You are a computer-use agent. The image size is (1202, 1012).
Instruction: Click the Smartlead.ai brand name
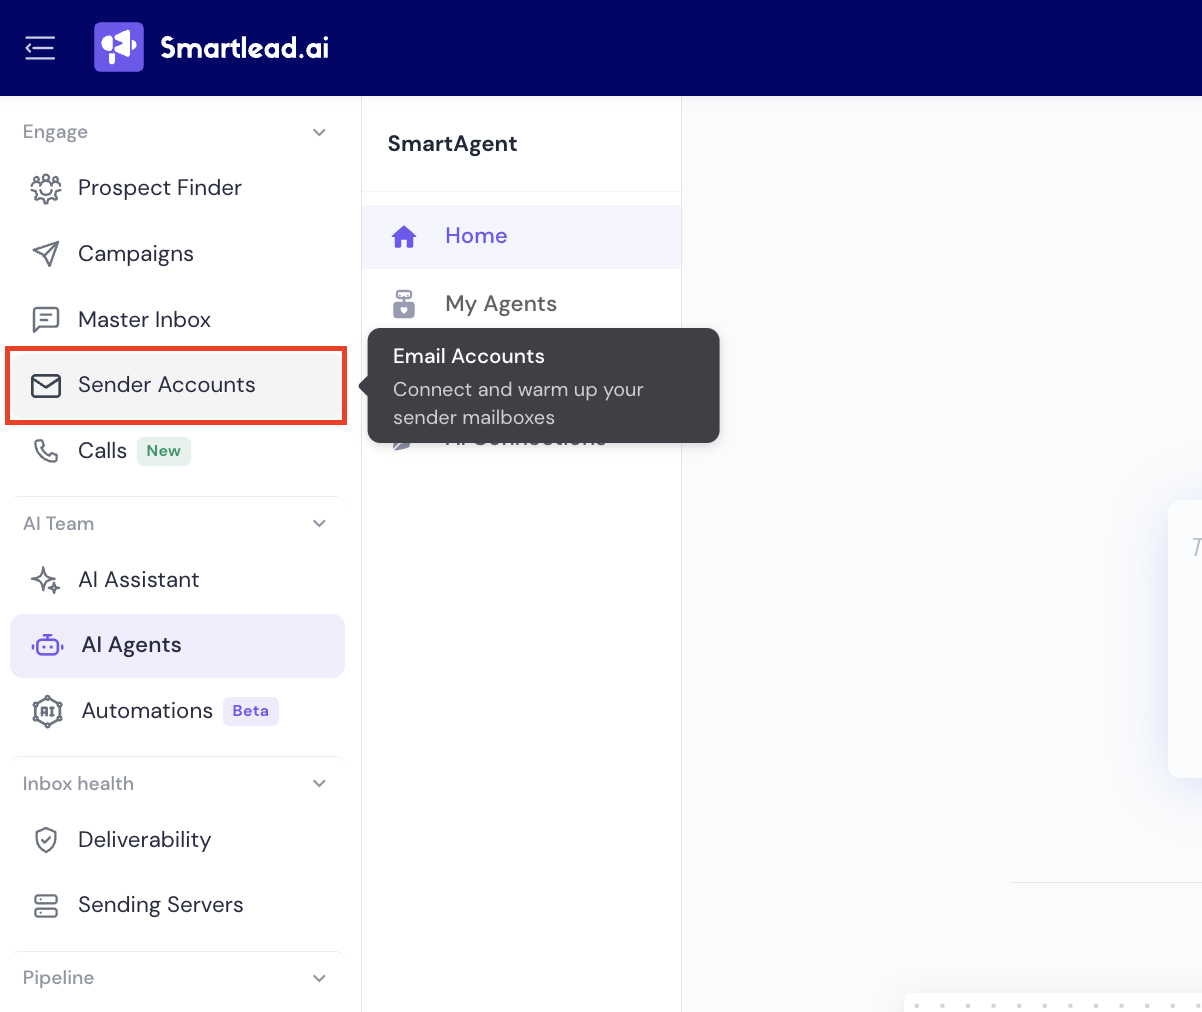245,47
